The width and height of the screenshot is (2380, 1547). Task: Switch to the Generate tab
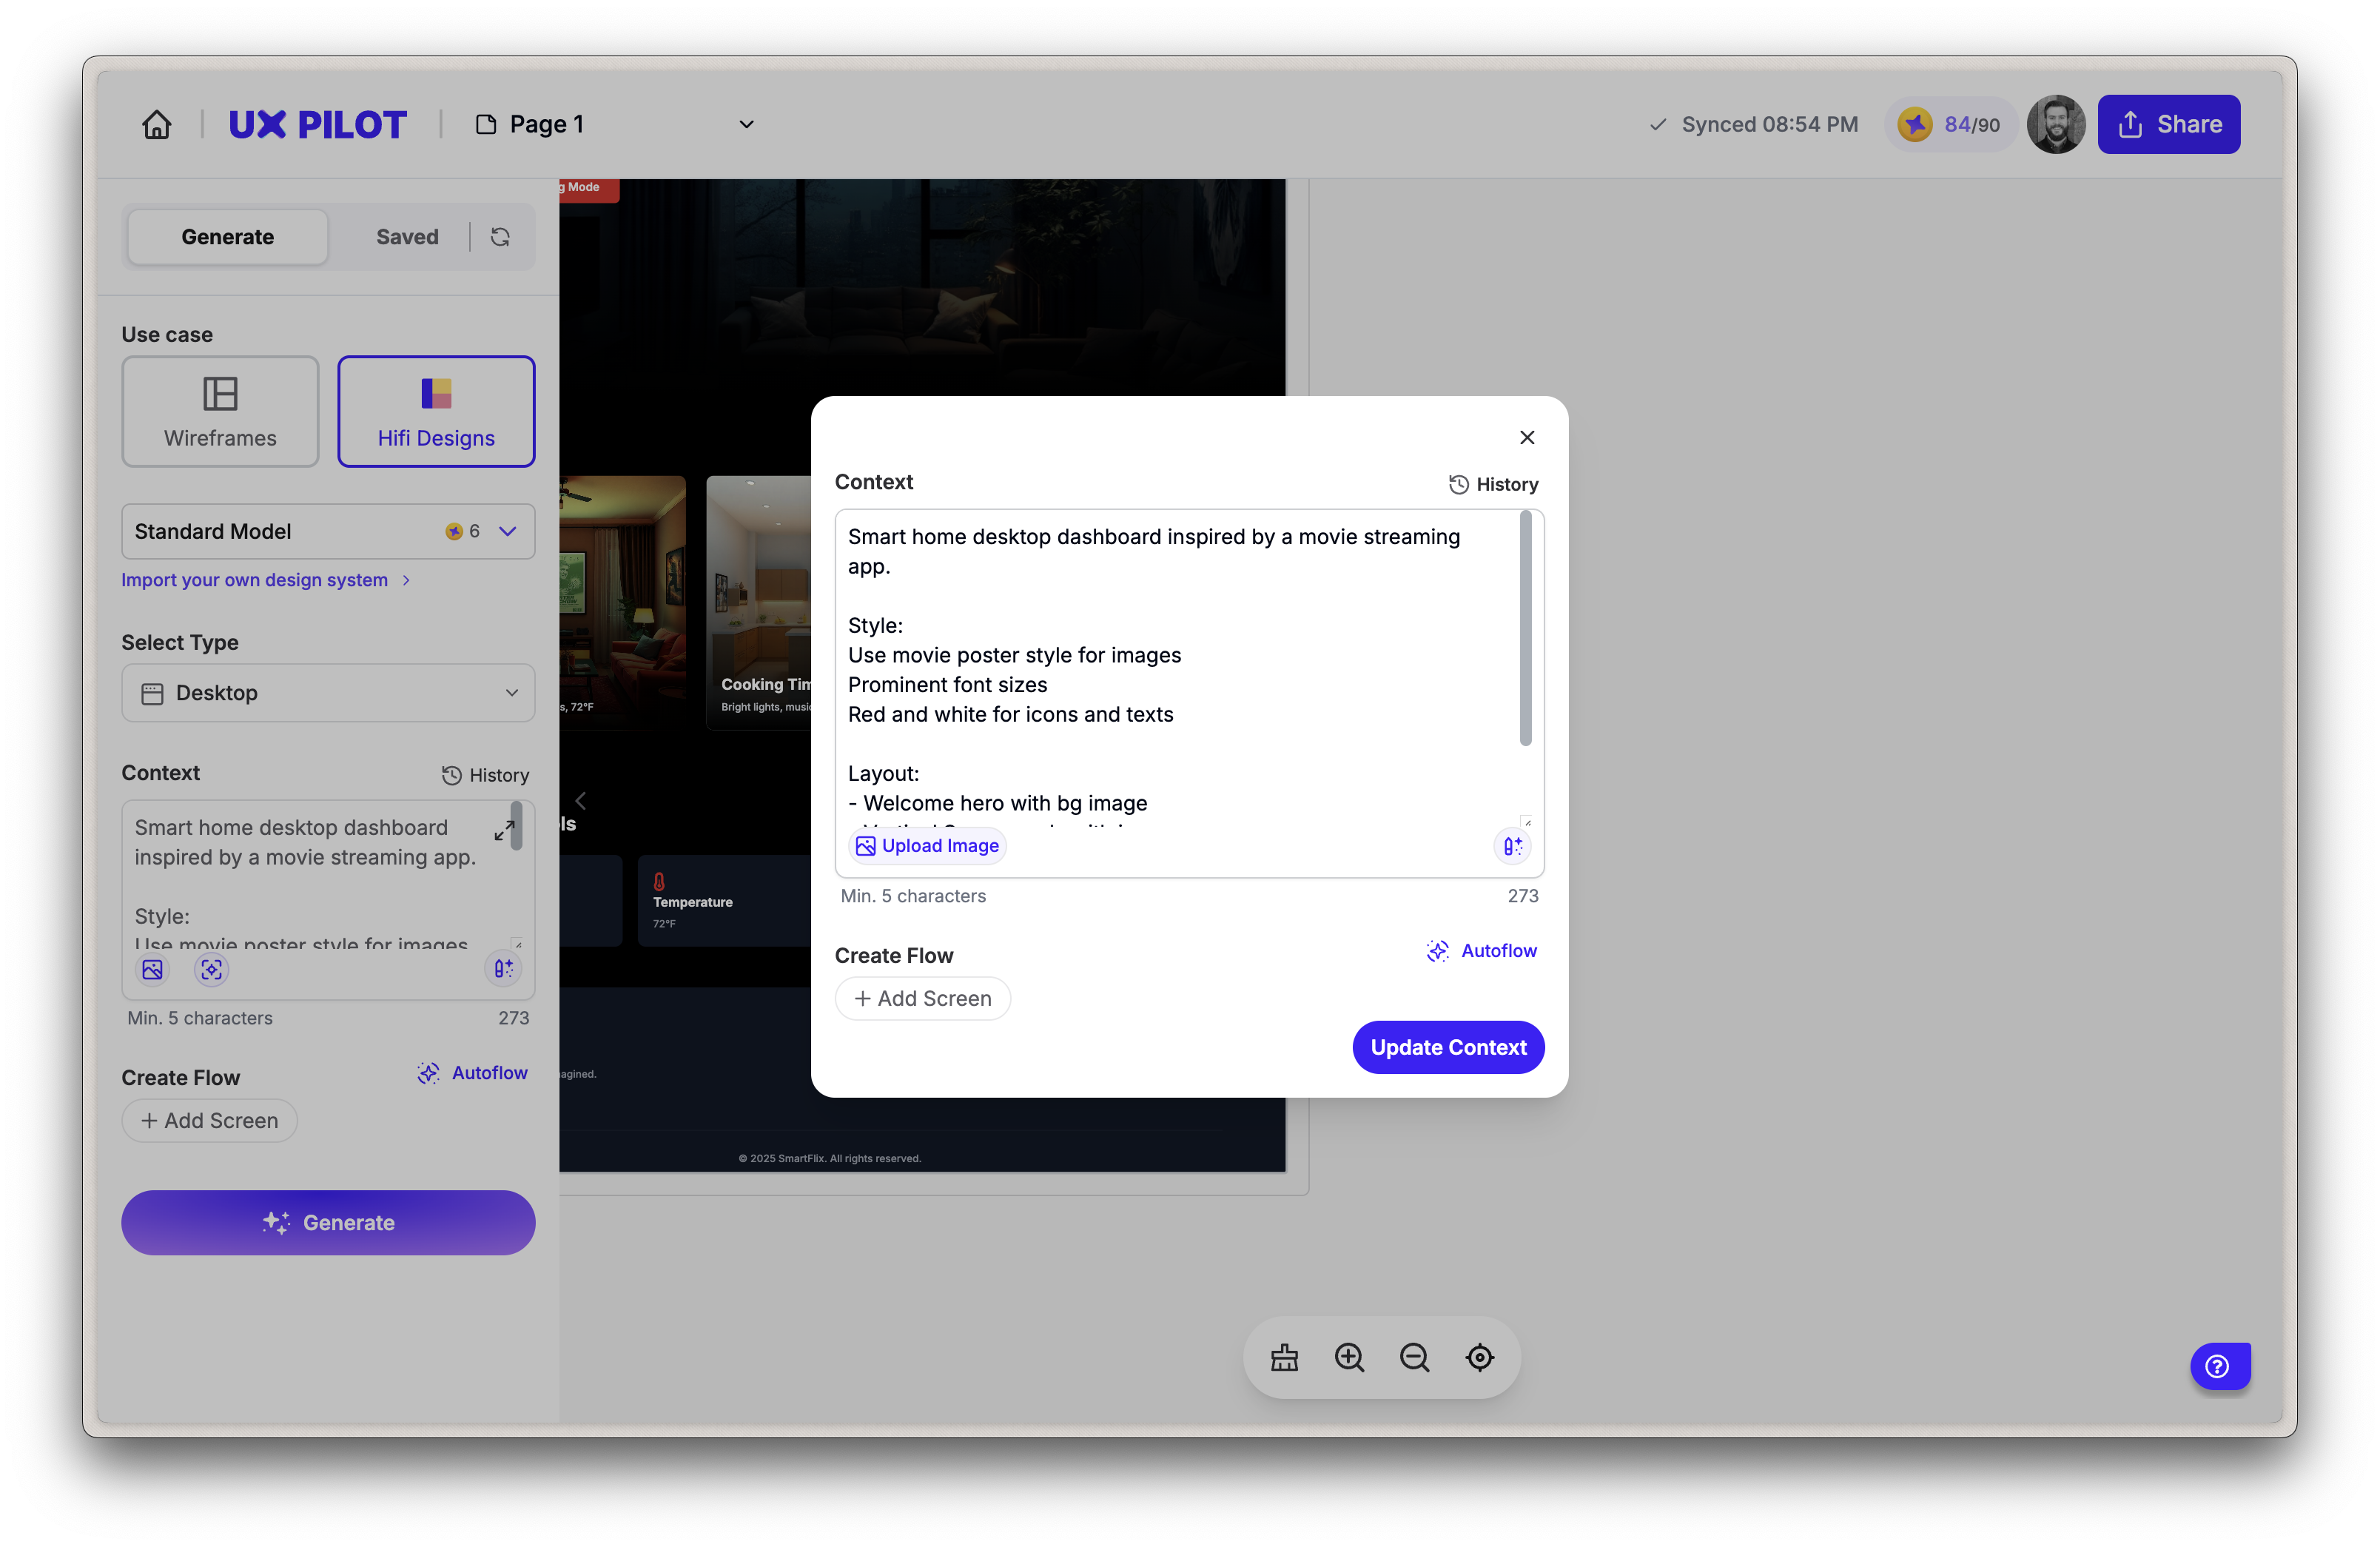(228, 237)
